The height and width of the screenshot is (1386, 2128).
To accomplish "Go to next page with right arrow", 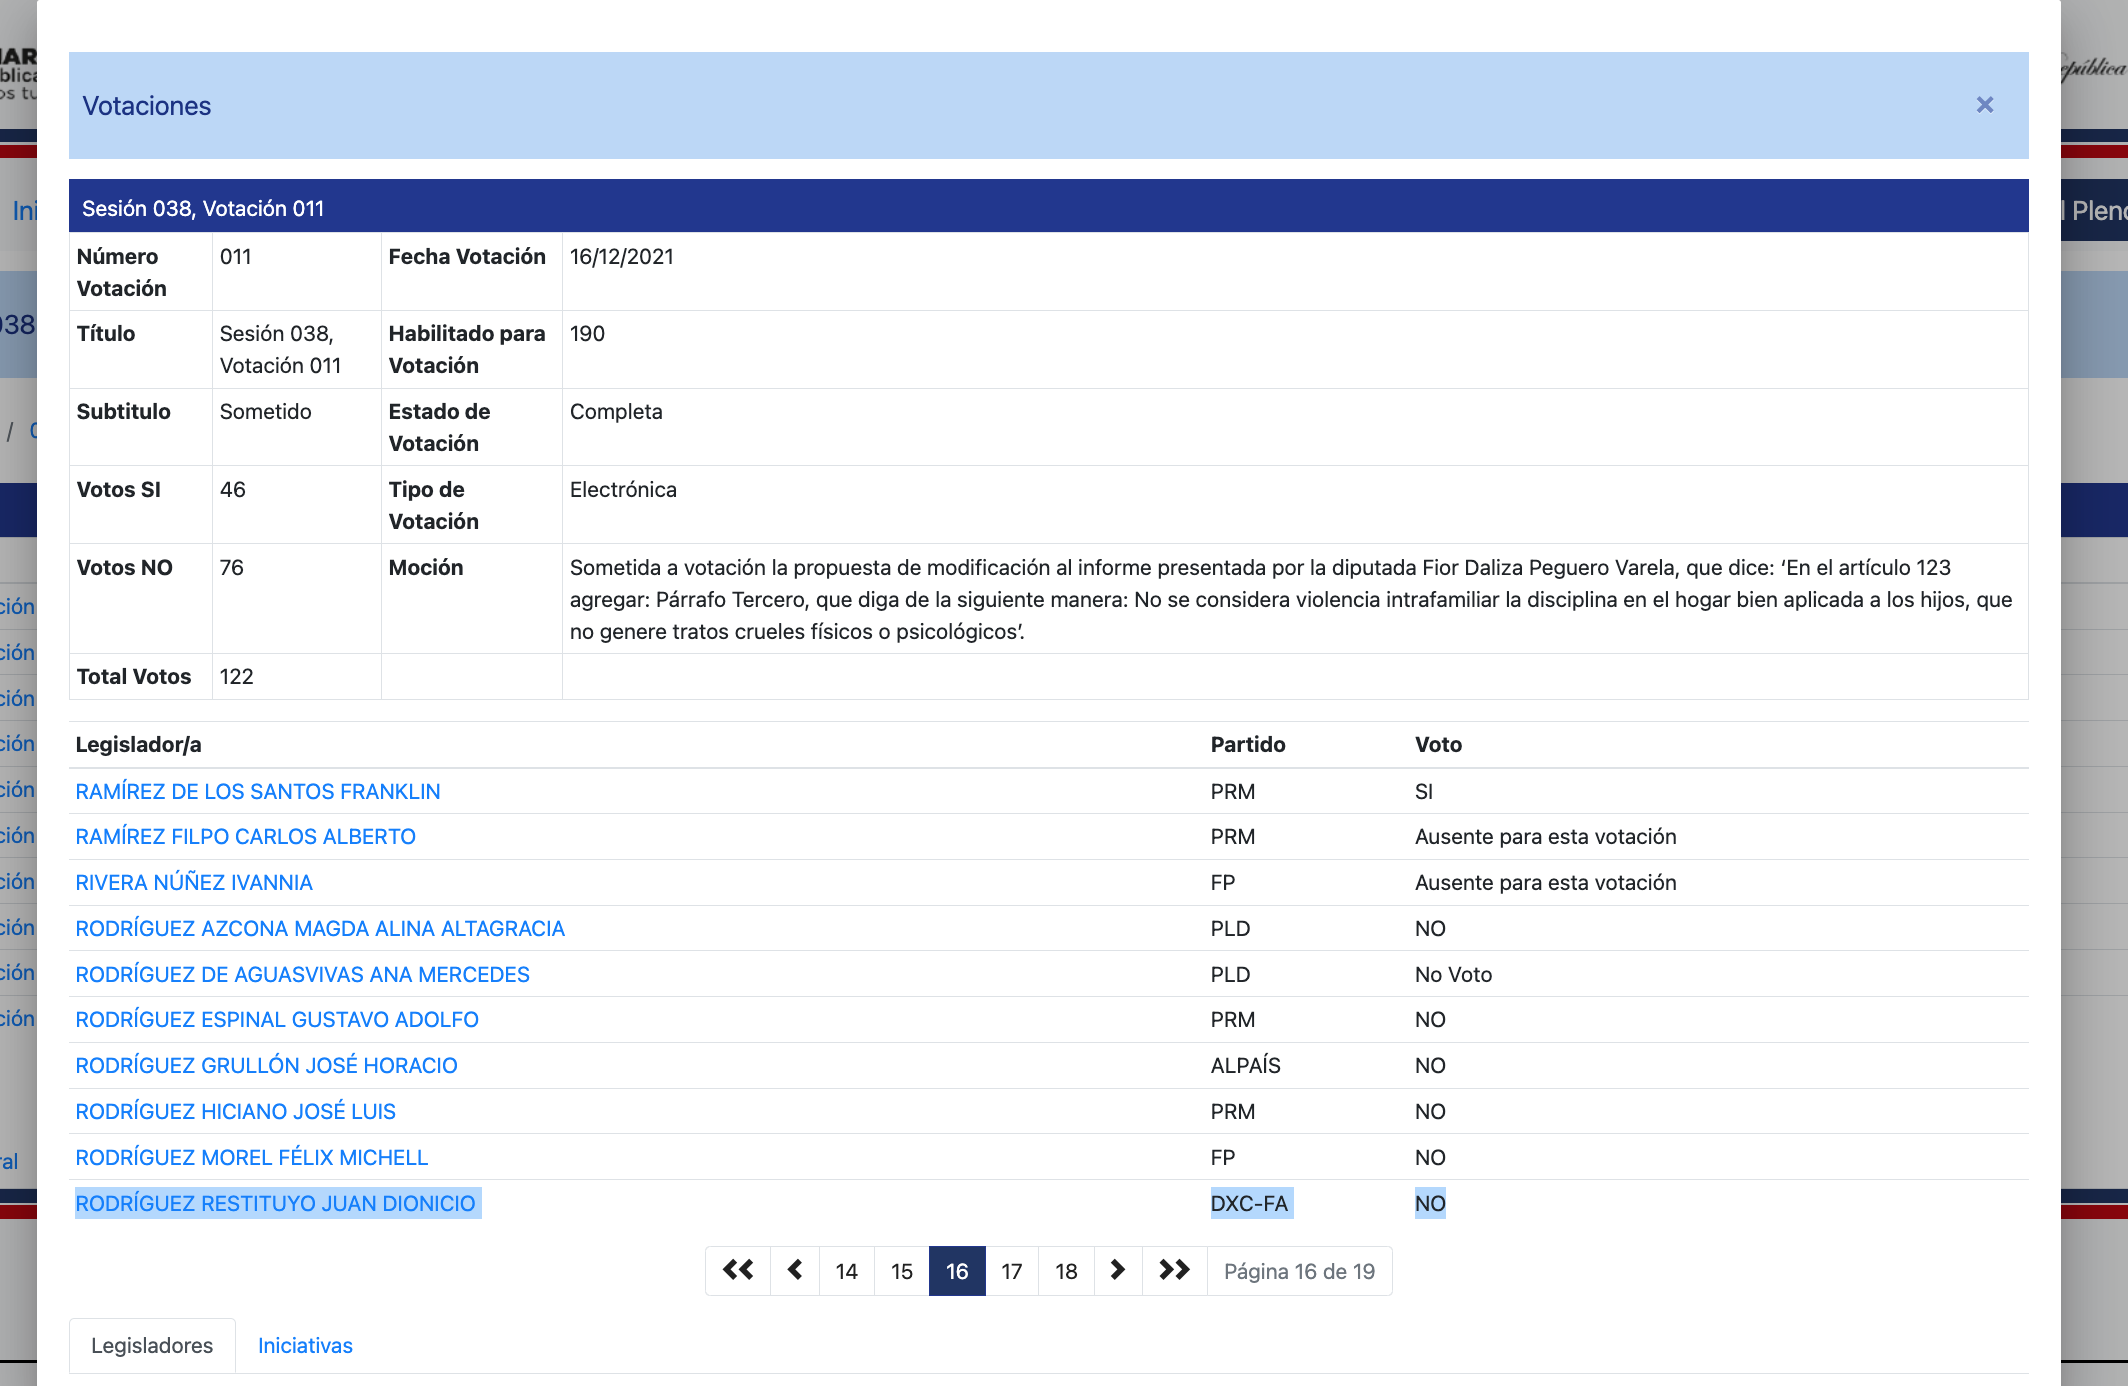I will tap(1118, 1270).
